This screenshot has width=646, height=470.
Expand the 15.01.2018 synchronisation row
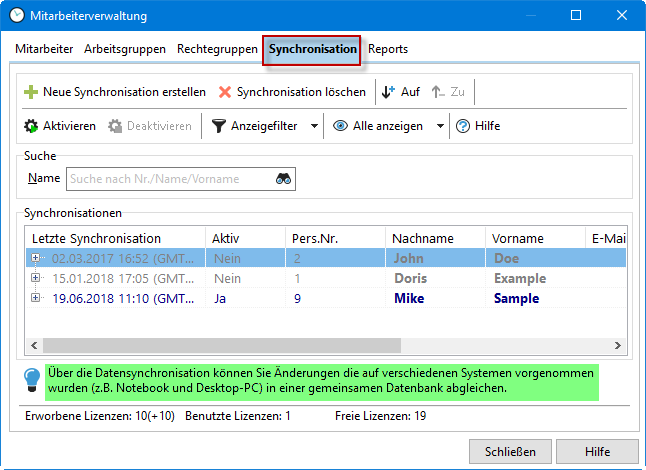tap(37, 278)
